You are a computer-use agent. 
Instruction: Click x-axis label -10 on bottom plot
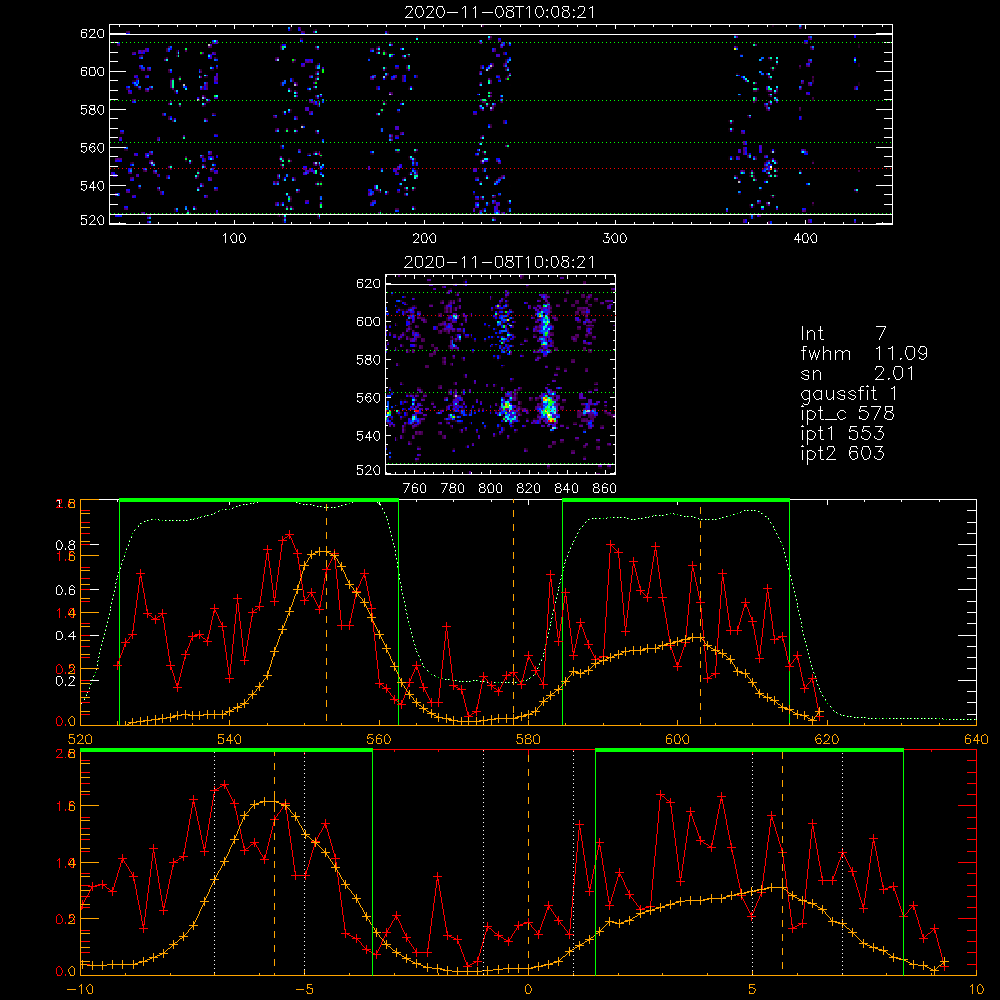80,990
